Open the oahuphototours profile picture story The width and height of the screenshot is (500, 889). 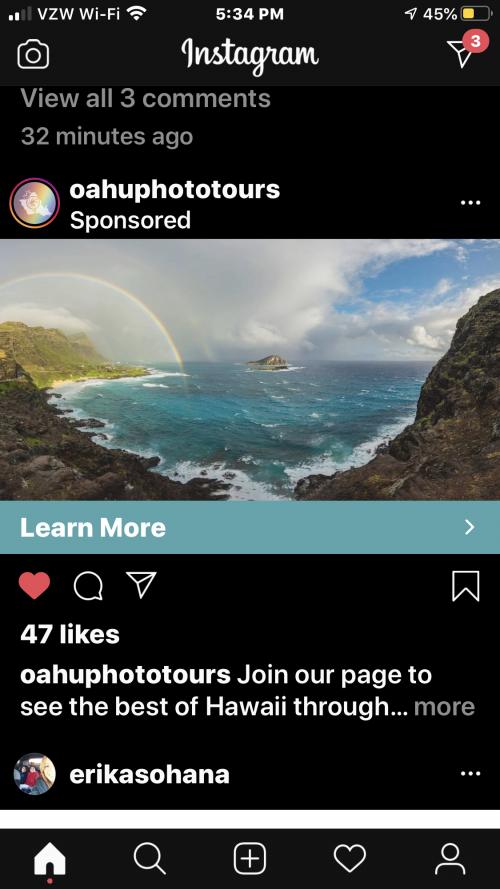[x=34, y=203]
